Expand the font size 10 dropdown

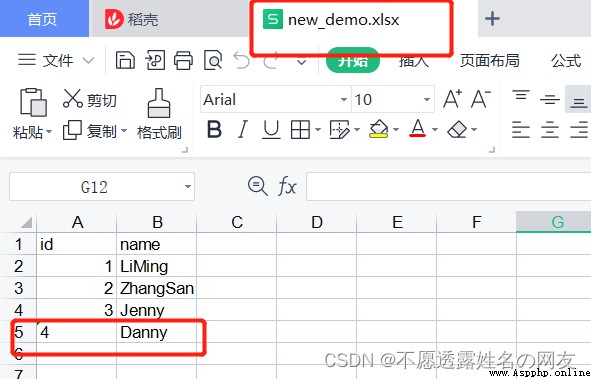click(x=427, y=99)
